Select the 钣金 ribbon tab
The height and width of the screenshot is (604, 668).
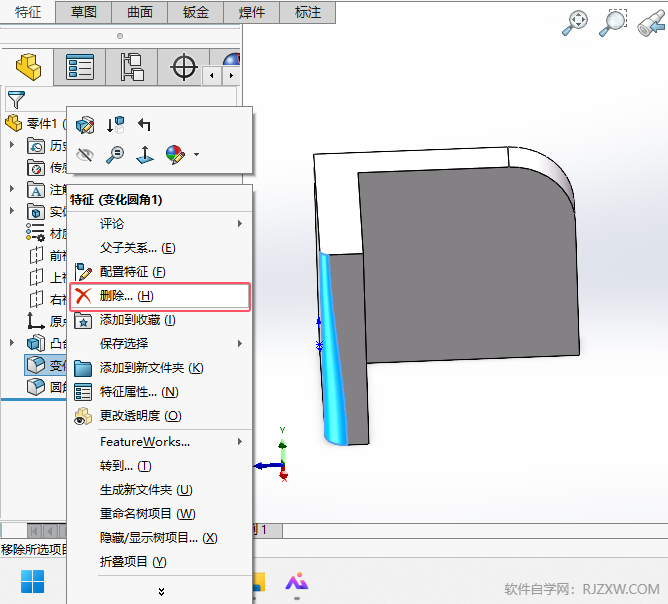[x=196, y=12]
